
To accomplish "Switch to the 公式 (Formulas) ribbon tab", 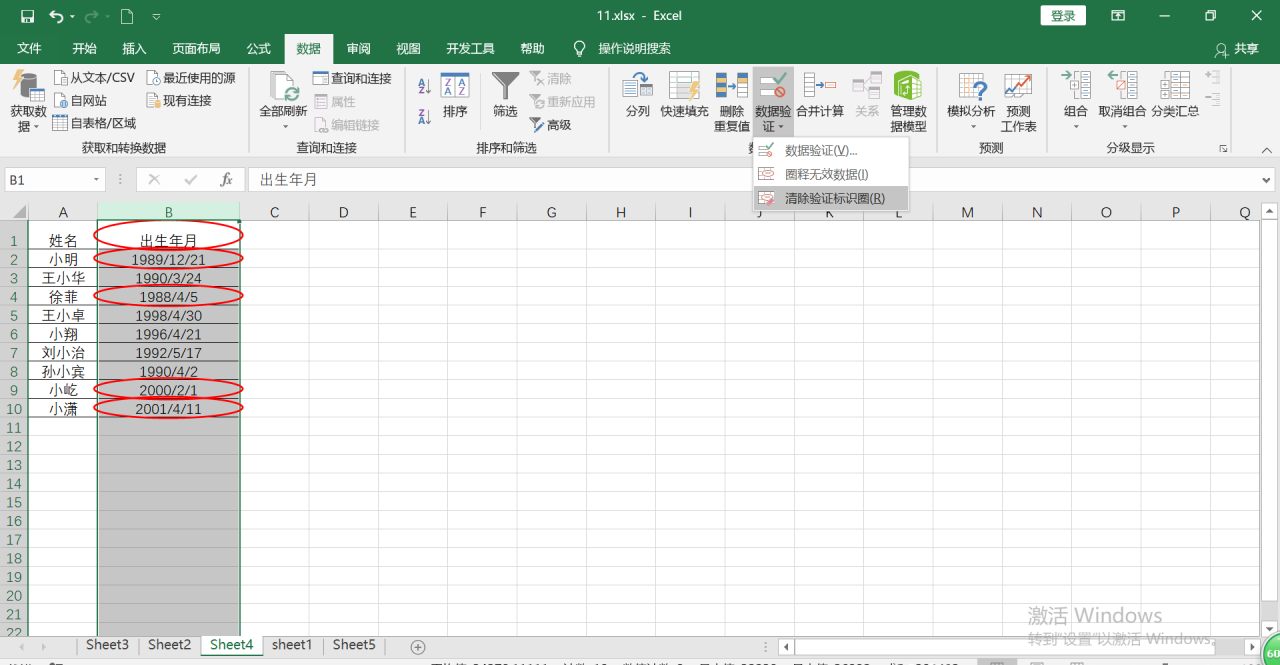I will coord(259,49).
